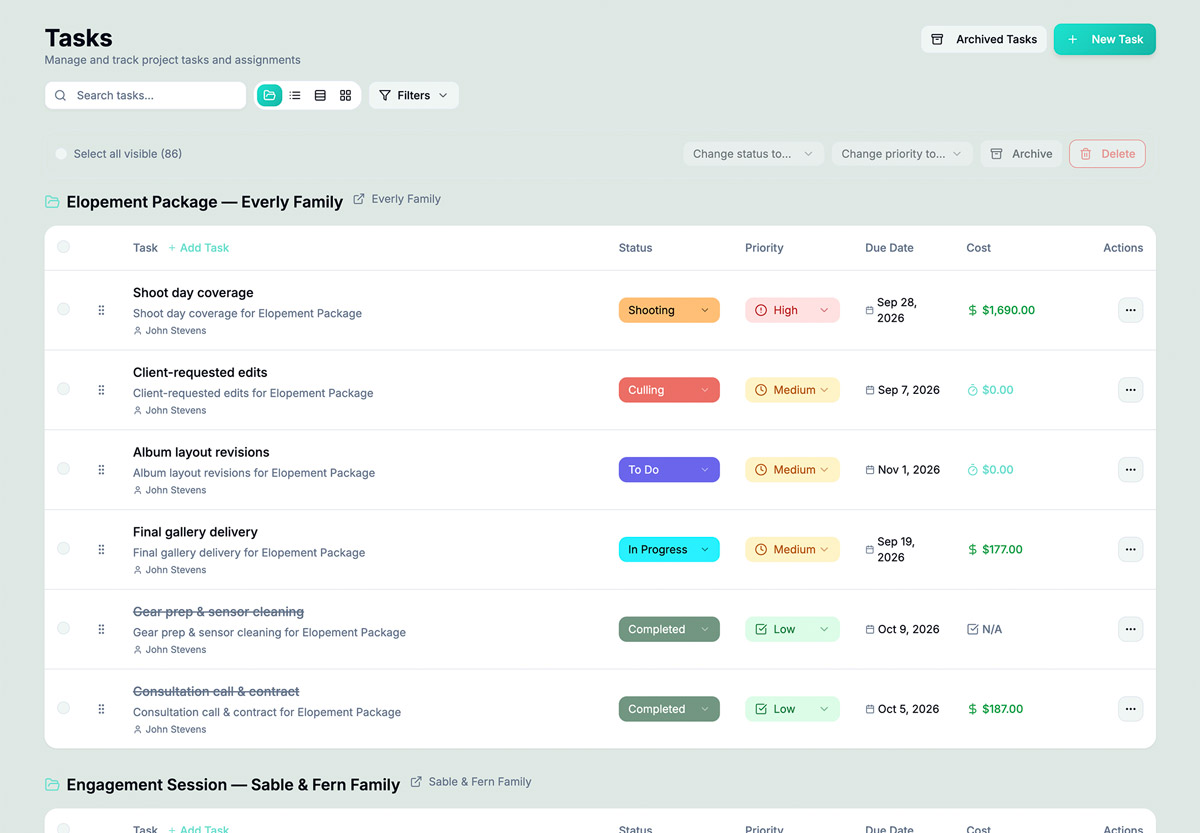Grab drag handle for Consultation call & contract
This screenshot has width=1200, height=833.
101,709
